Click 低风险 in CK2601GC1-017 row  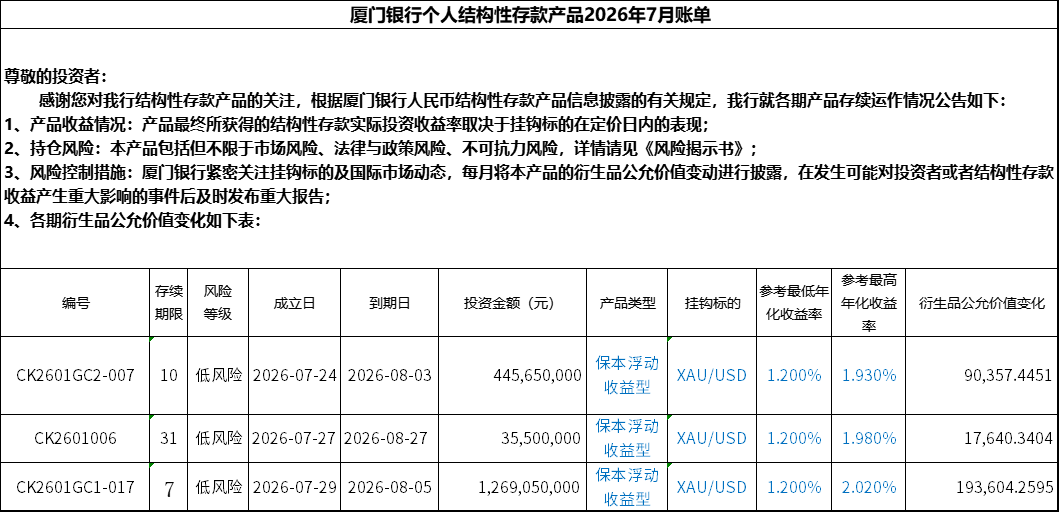pyautogui.click(x=218, y=487)
